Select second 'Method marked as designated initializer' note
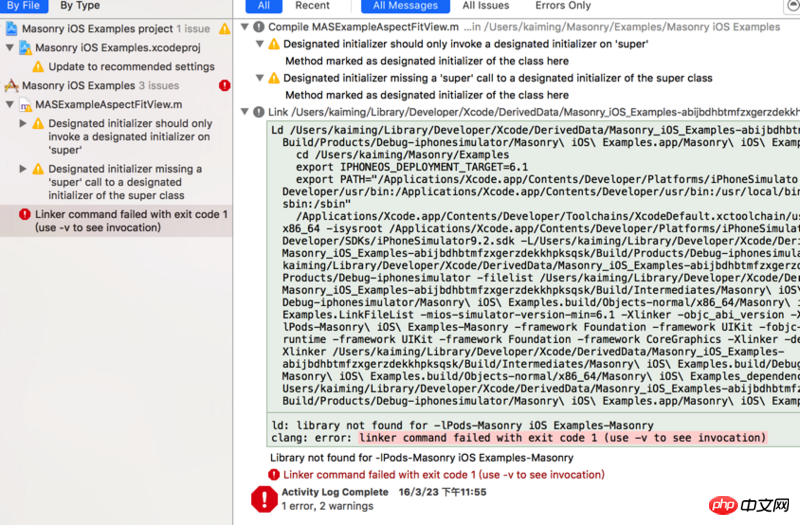The height and width of the screenshot is (525, 800). (x=427, y=95)
